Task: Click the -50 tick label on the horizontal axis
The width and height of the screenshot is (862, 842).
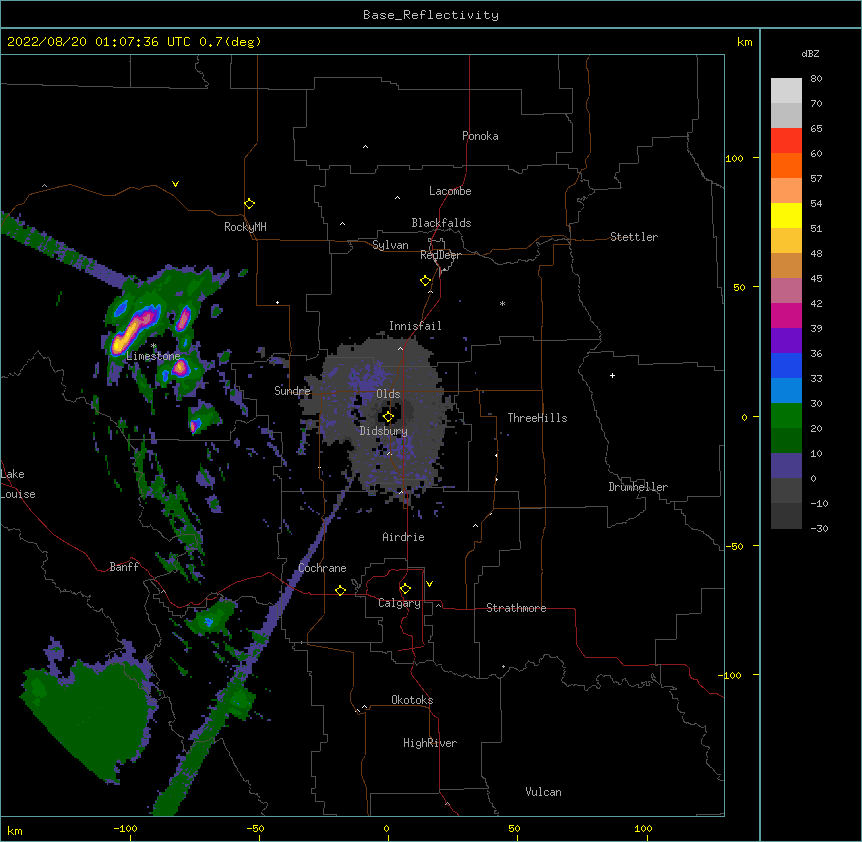Action: pos(255,828)
